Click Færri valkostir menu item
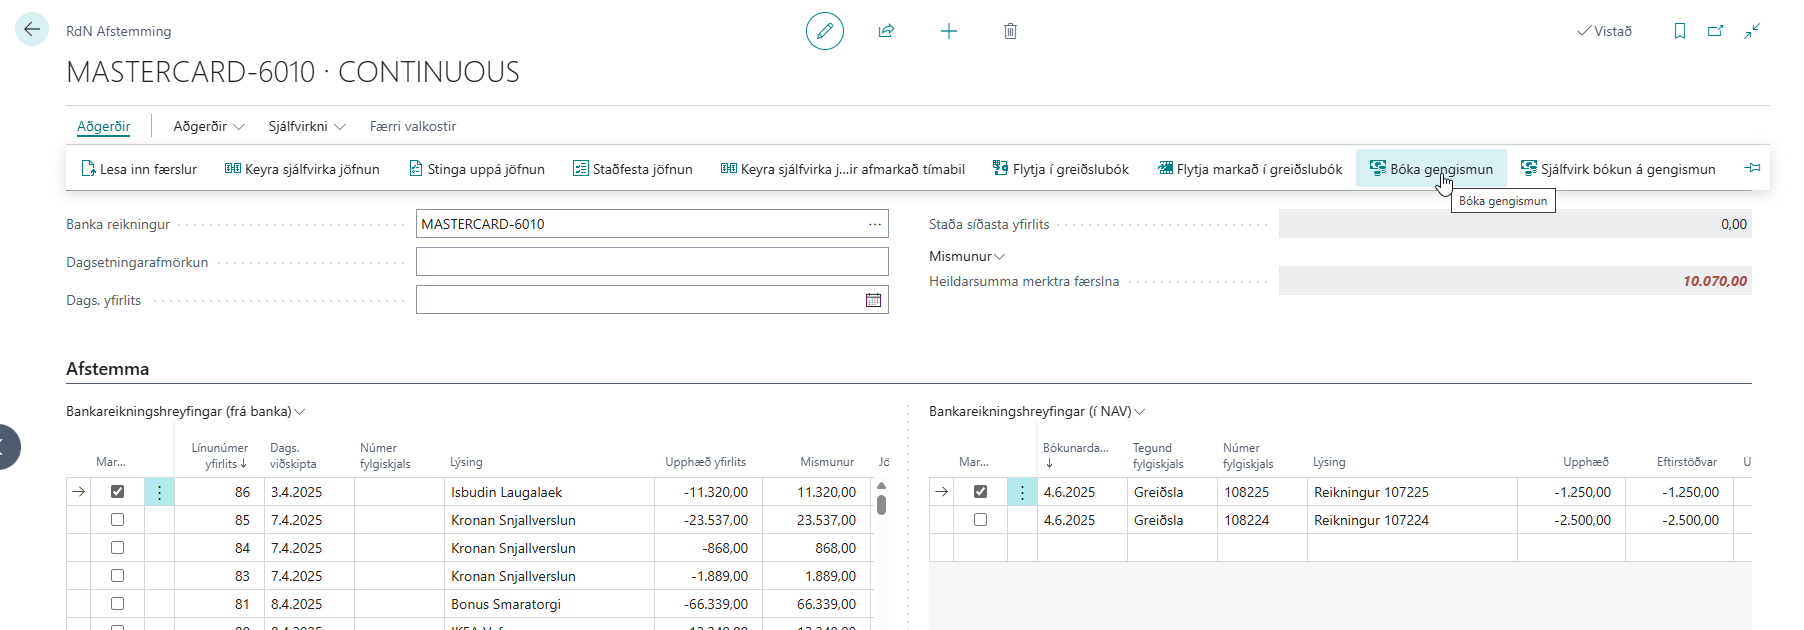 coord(412,126)
